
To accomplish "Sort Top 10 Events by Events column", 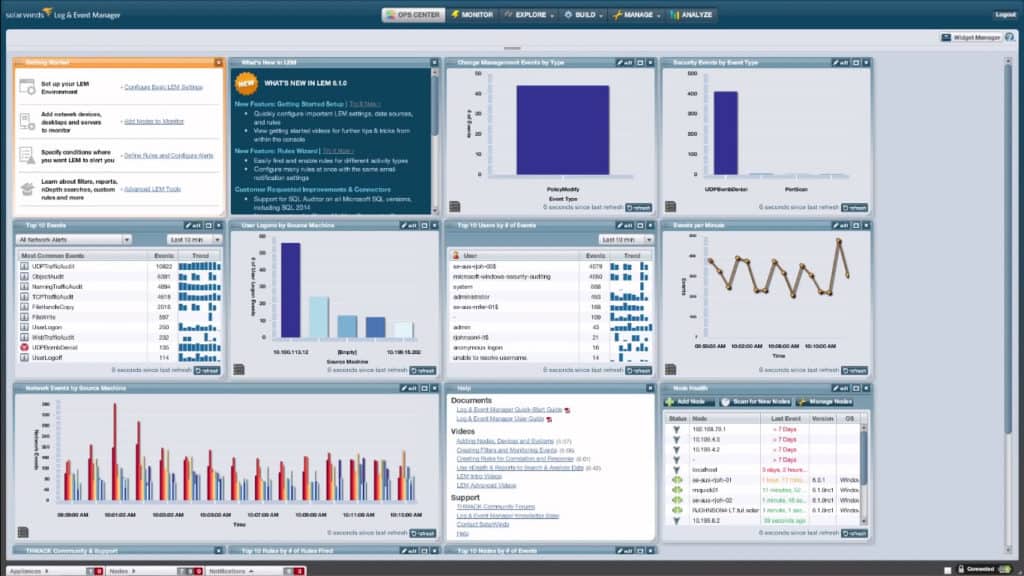I will pos(164,256).
